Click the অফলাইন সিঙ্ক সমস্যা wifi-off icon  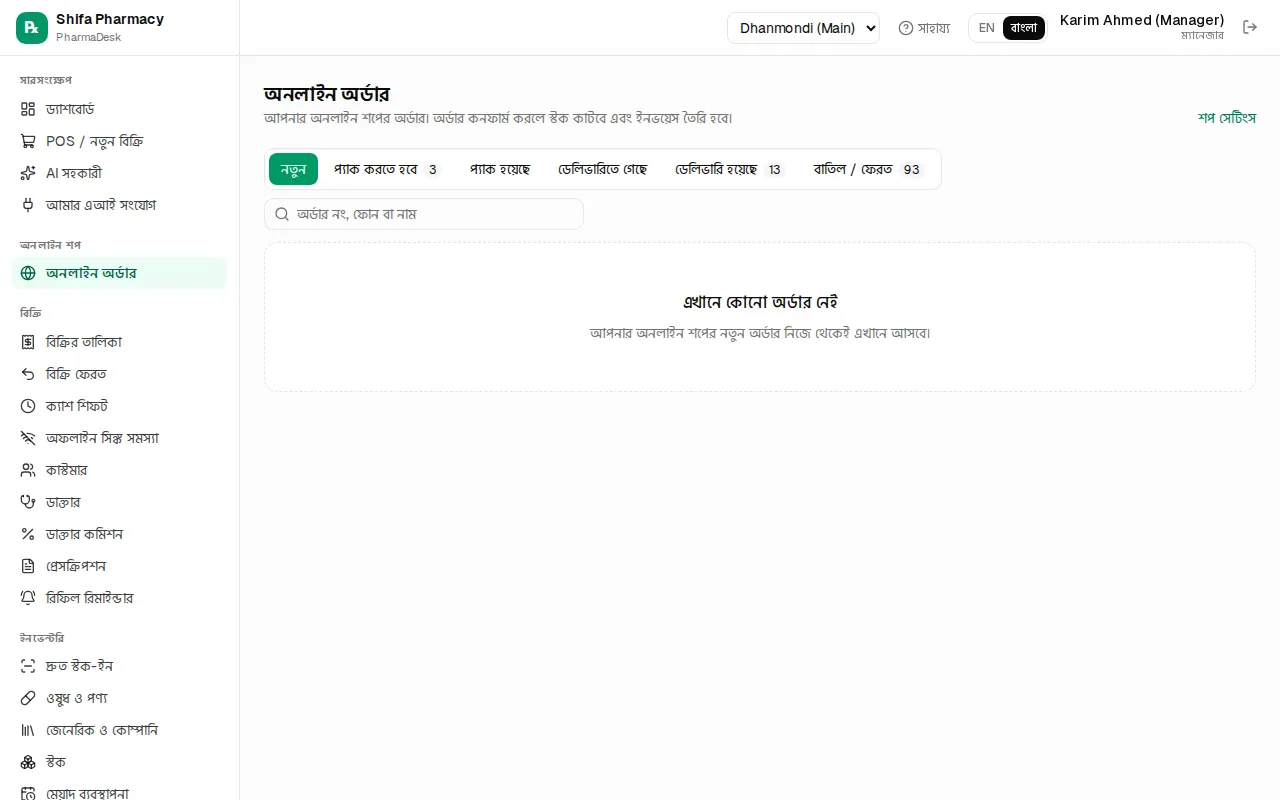click(x=28, y=438)
